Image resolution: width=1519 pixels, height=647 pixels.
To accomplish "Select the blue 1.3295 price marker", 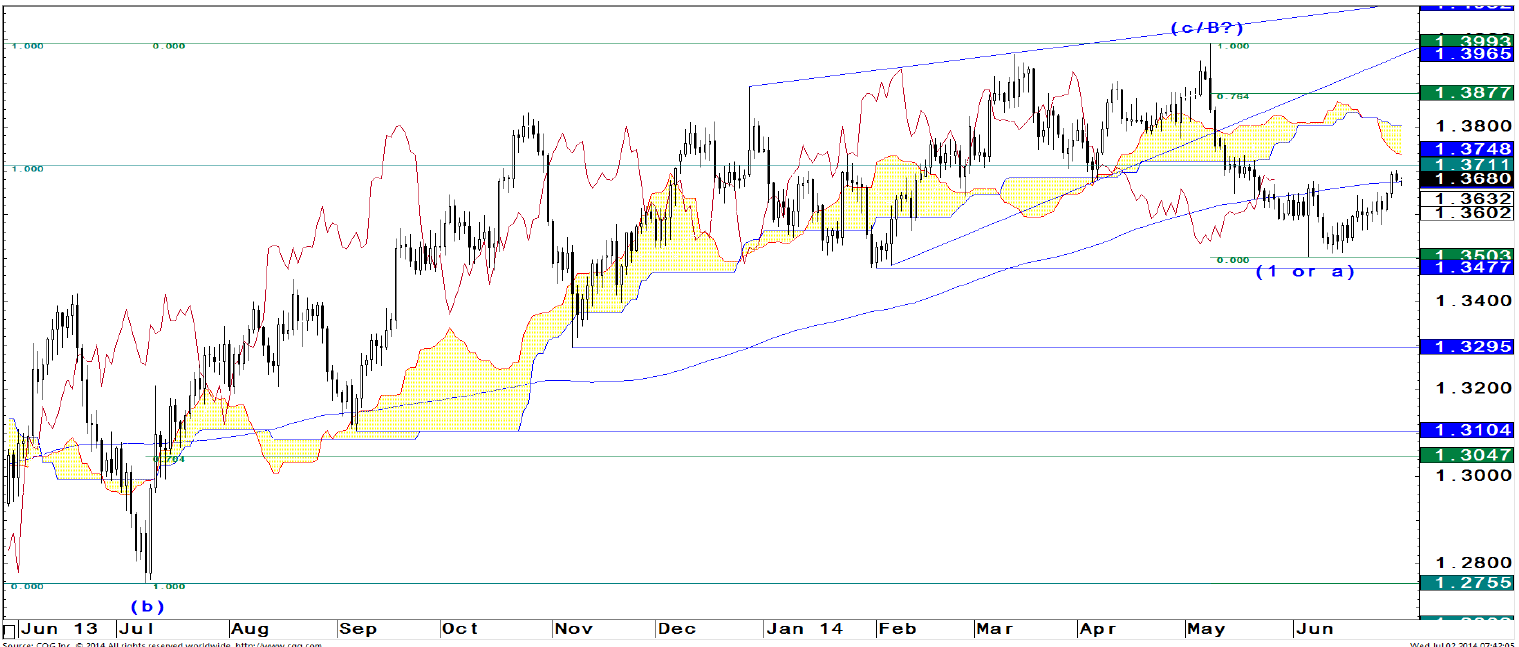I will pyautogui.click(x=1467, y=346).
